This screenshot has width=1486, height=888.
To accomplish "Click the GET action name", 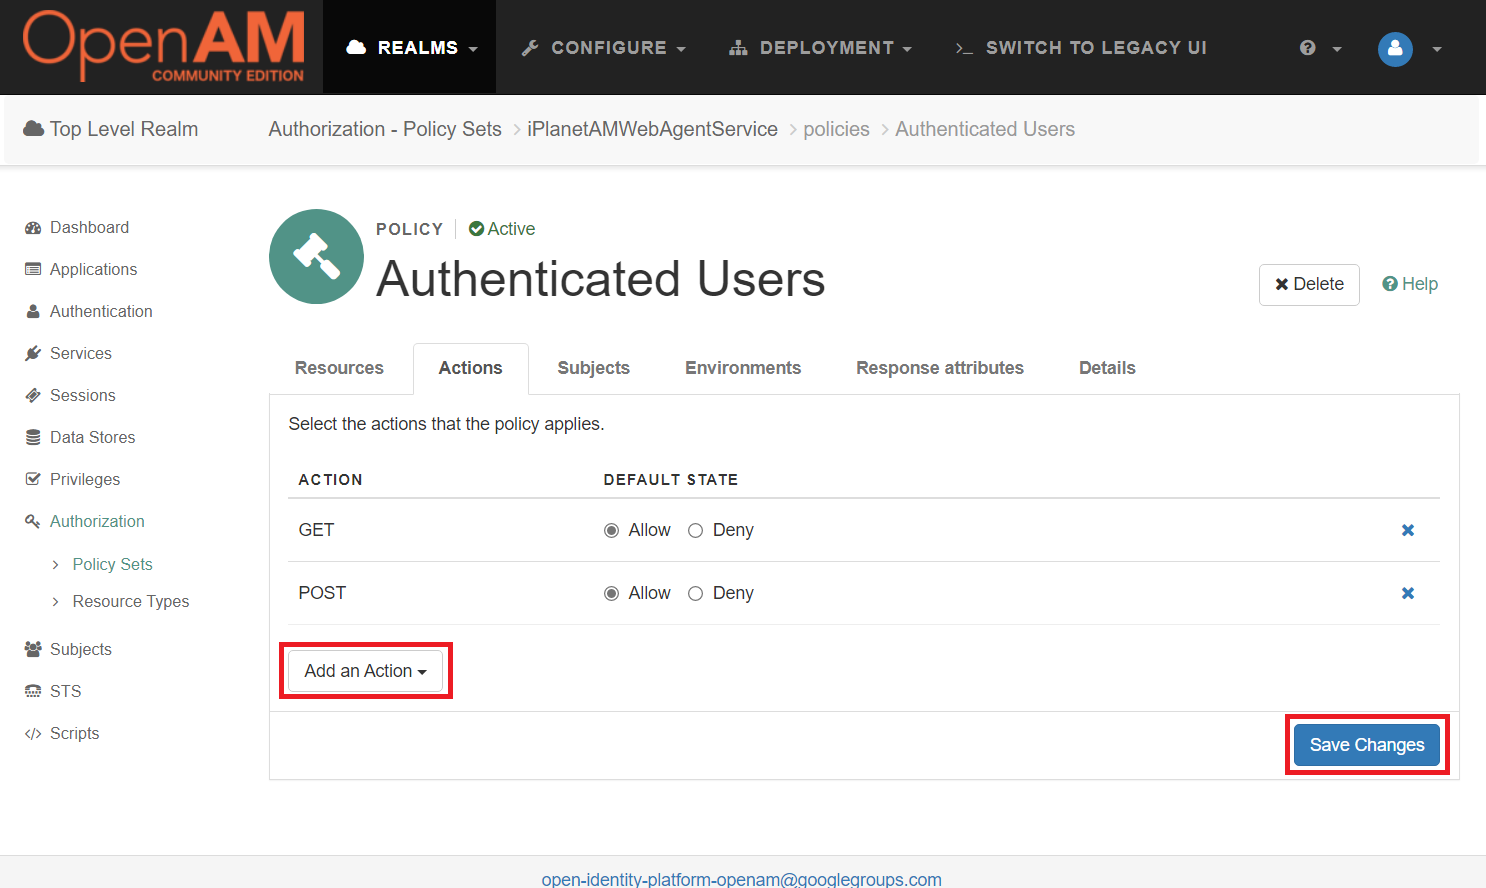I will 316,530.
